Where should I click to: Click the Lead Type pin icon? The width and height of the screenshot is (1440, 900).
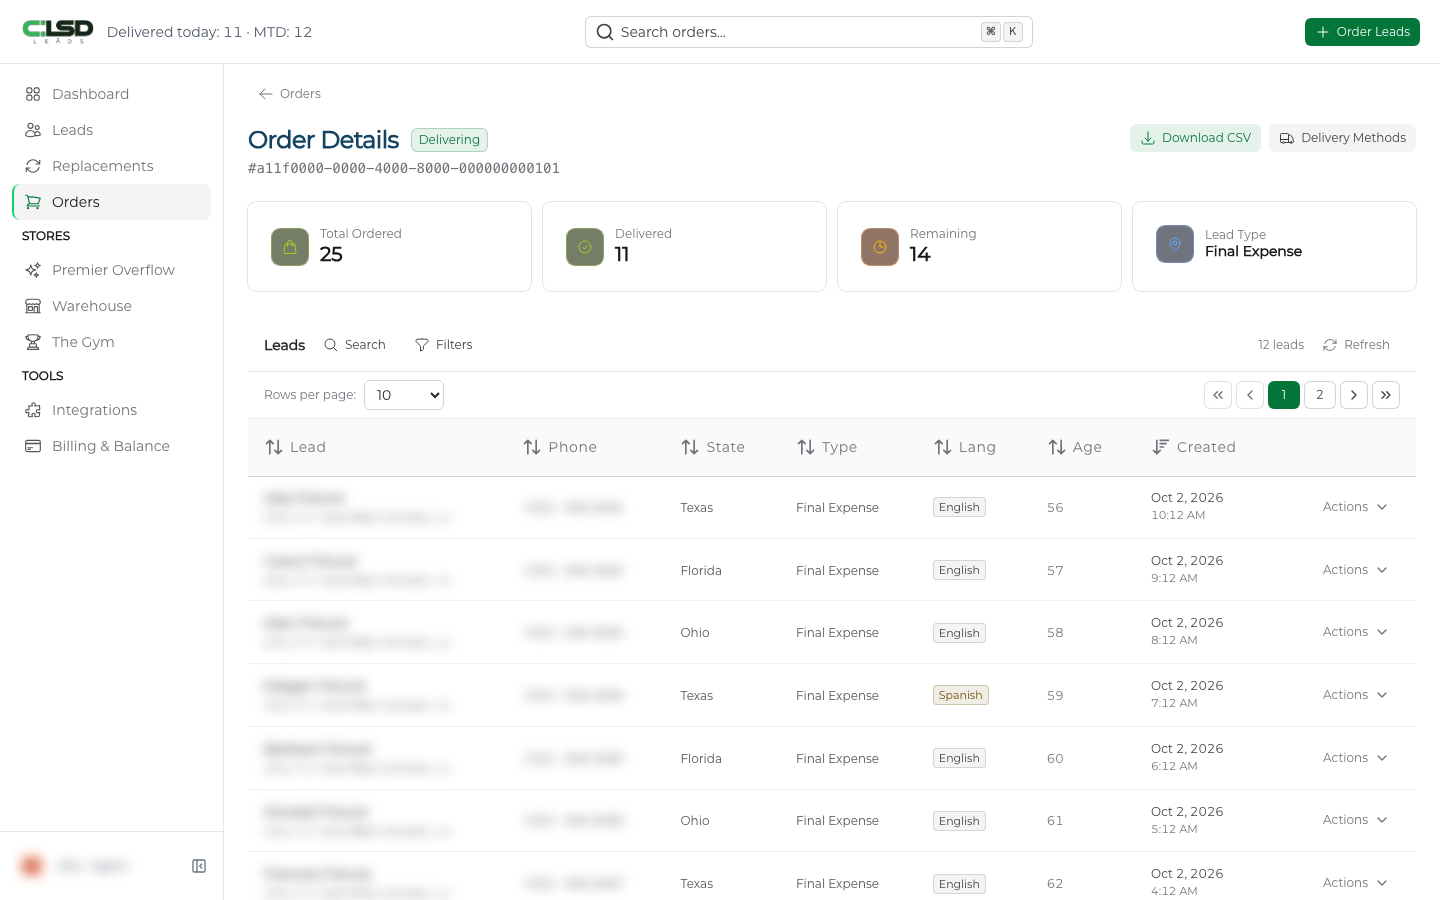click(1175, 244)
